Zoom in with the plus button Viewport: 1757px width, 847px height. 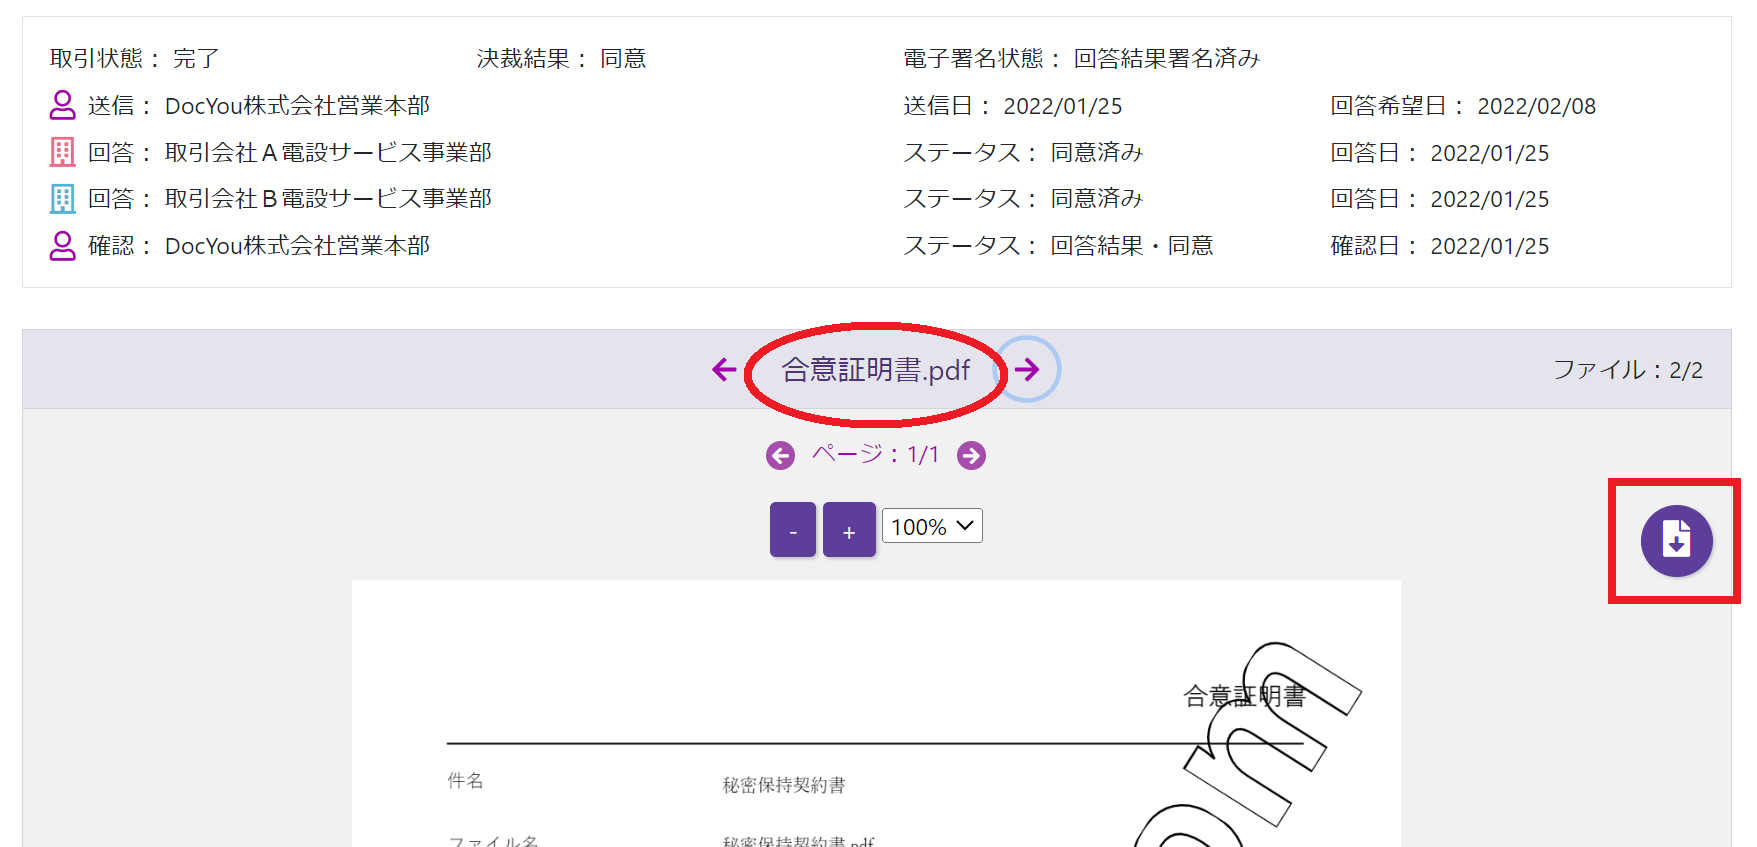pos(849,530)
